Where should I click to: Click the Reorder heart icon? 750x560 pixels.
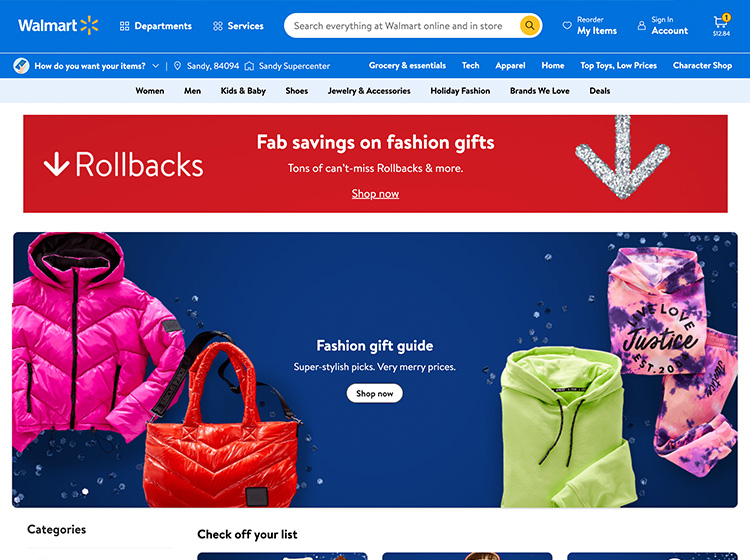pyautogui.click(x=567, y=25)
